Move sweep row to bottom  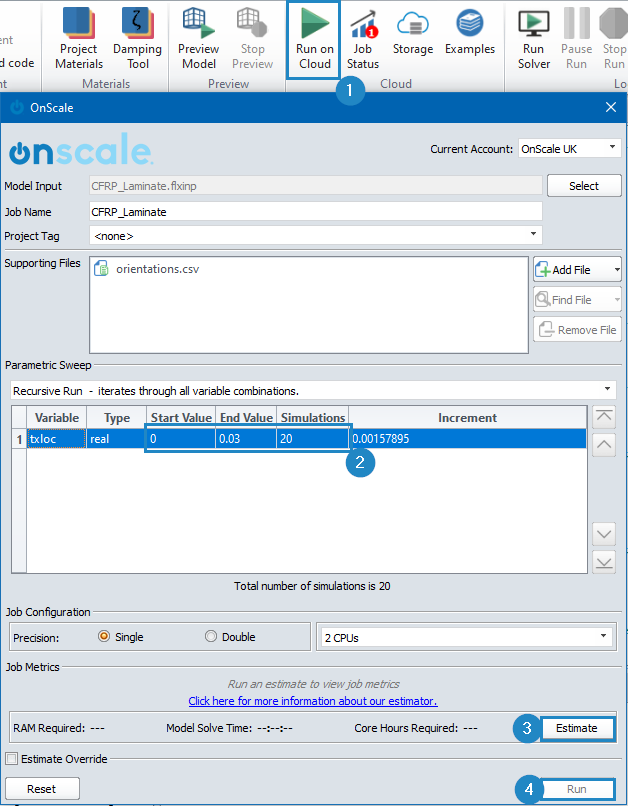pos(604,562)
